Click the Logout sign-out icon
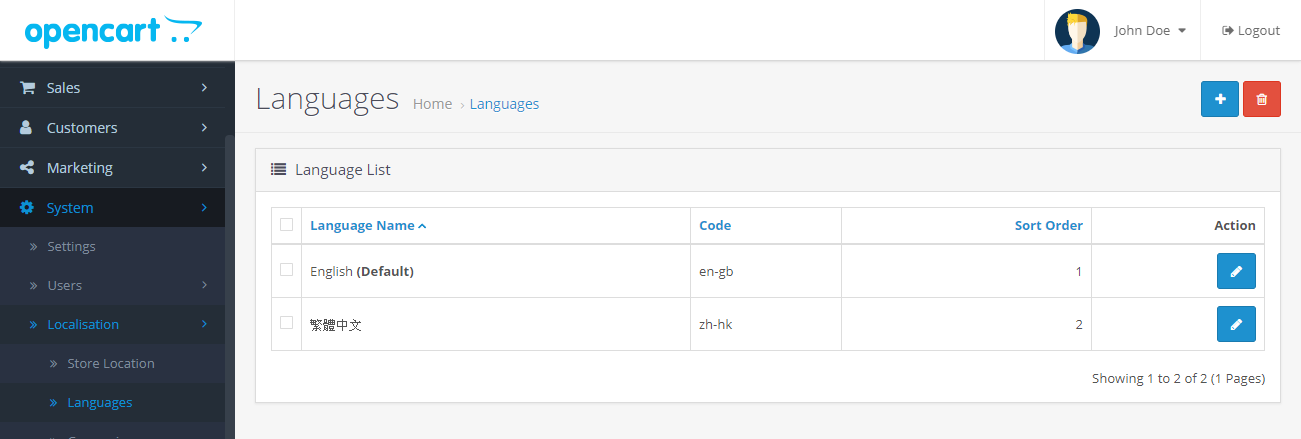Screen dimensions: 1301x439 pos(1228,31)
